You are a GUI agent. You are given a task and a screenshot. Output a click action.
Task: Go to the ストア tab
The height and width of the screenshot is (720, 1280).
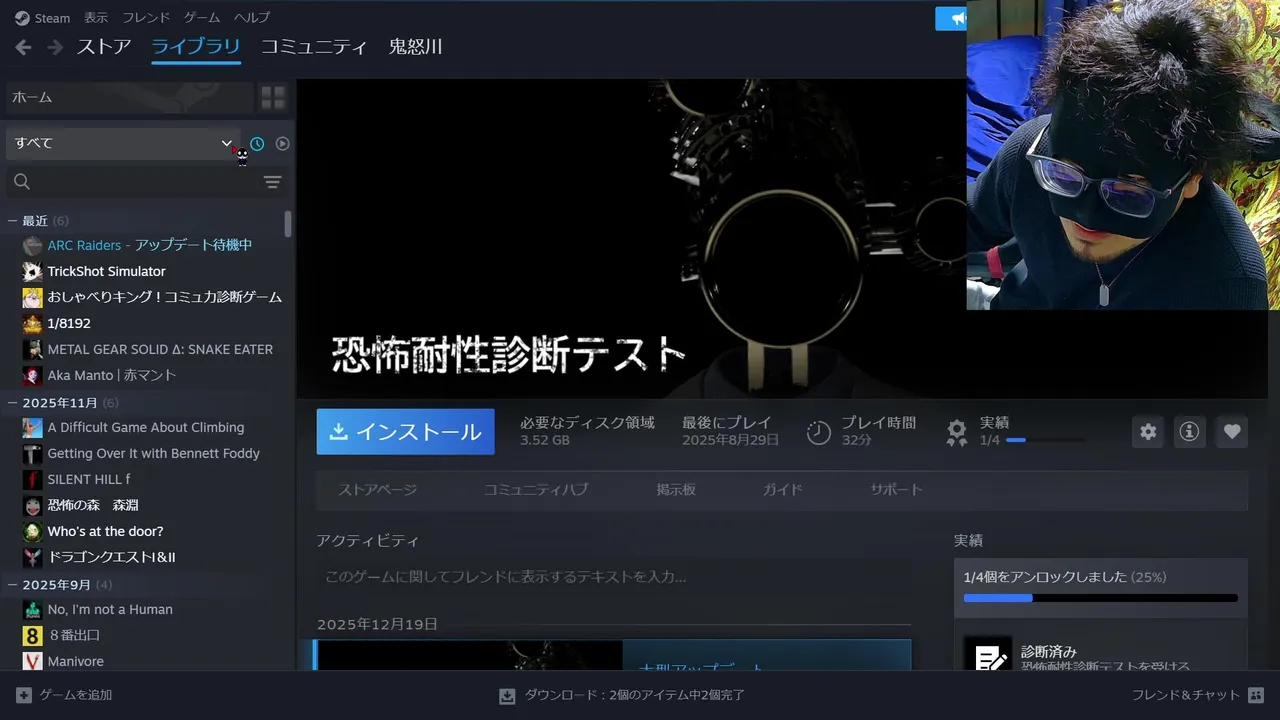tap(104, 47)
